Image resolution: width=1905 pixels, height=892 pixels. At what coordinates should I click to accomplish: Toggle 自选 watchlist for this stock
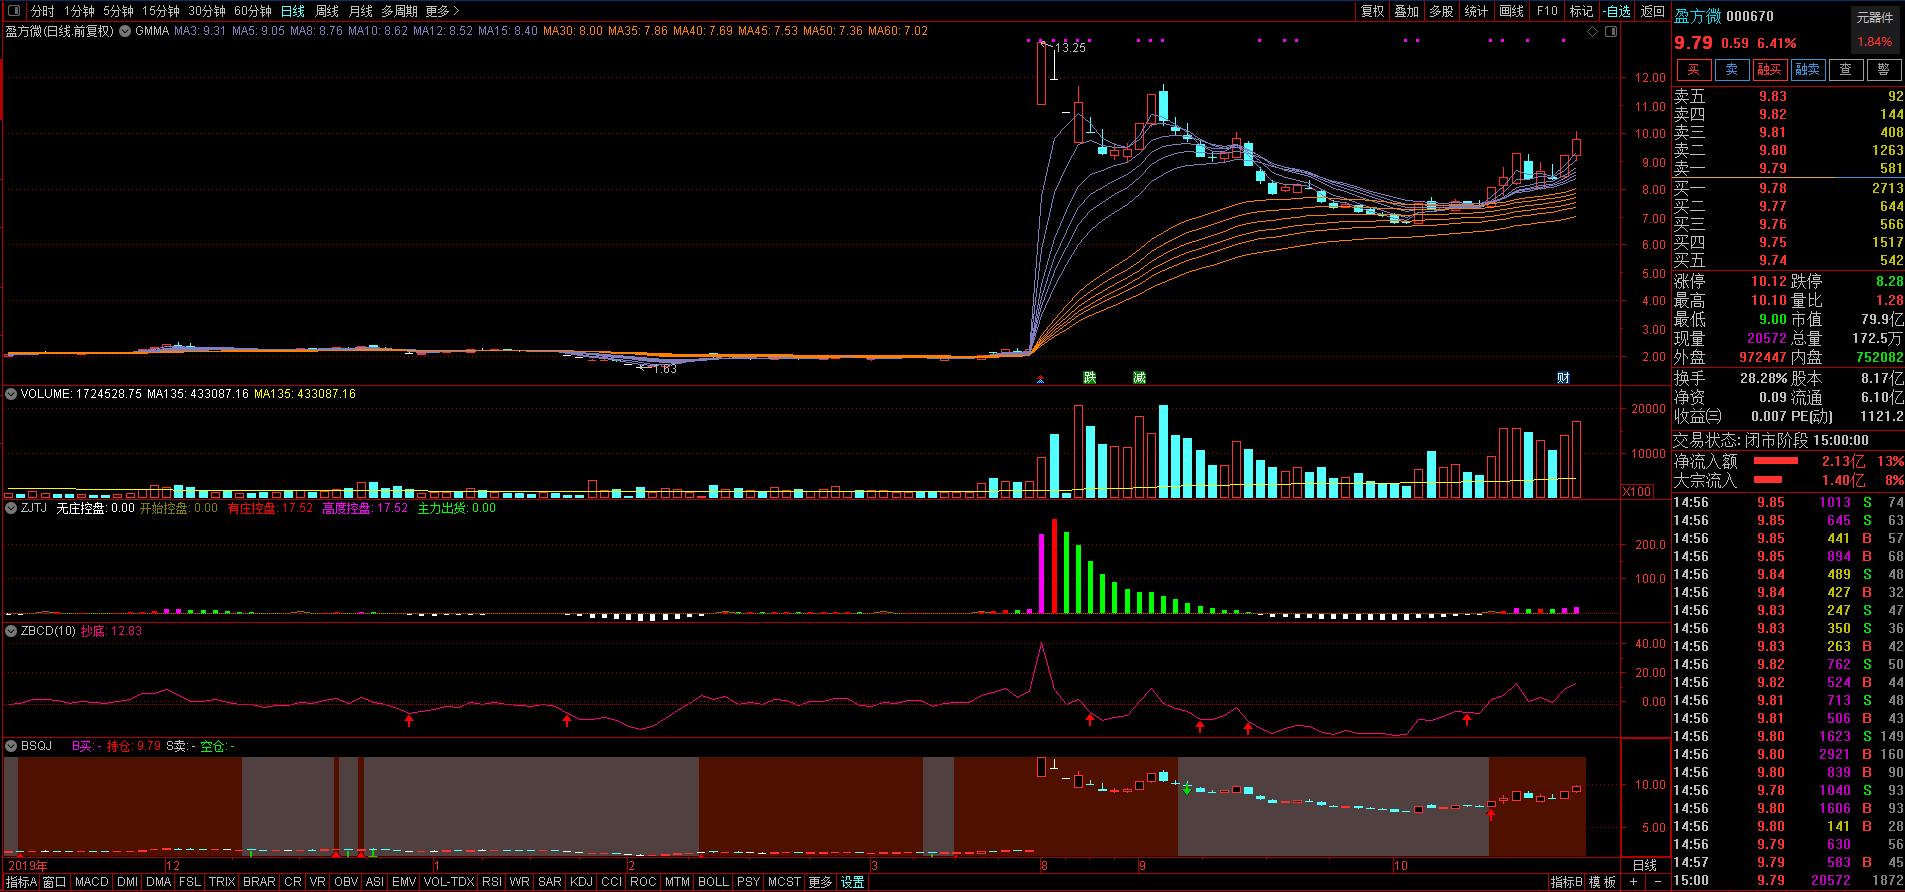click(x=1616, y=11)
